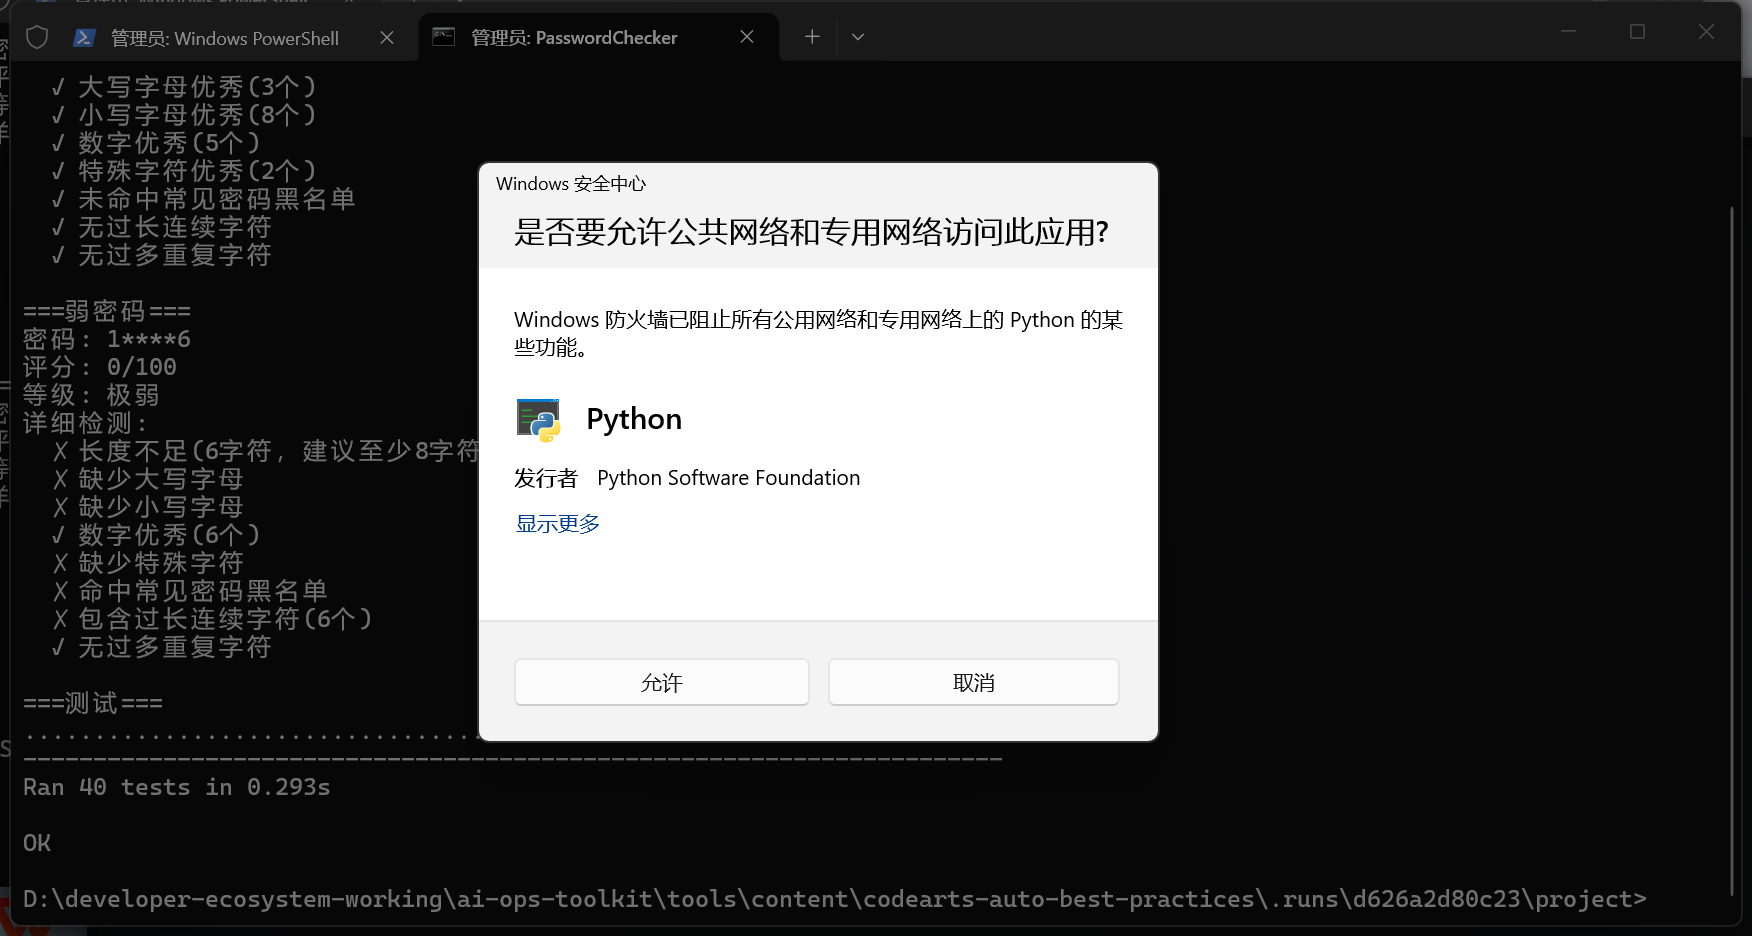The width and height of the screenshot is (1752, 936).
Task: Expand the new tab profile dropdown
Action: (x=858, y=37)
